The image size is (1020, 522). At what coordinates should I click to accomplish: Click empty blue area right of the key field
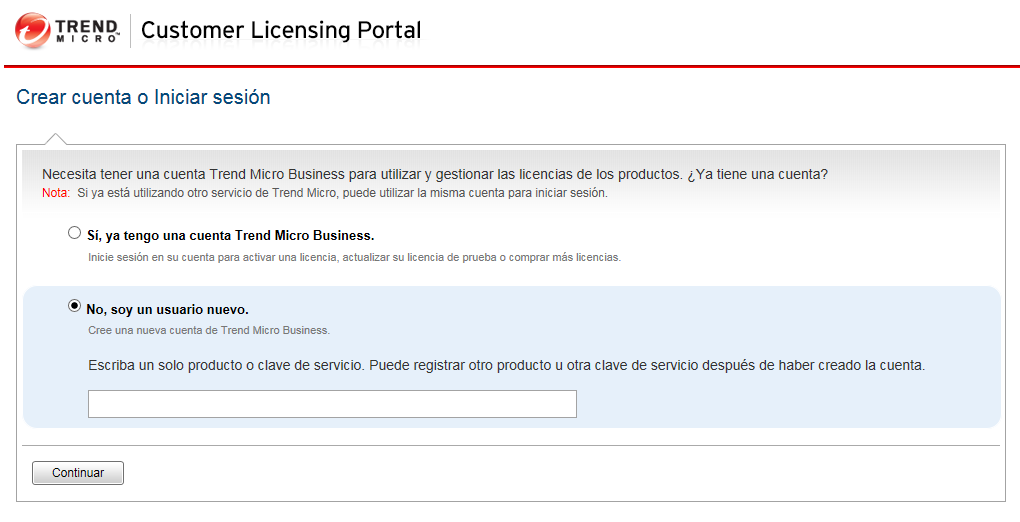tap(780, 404)
